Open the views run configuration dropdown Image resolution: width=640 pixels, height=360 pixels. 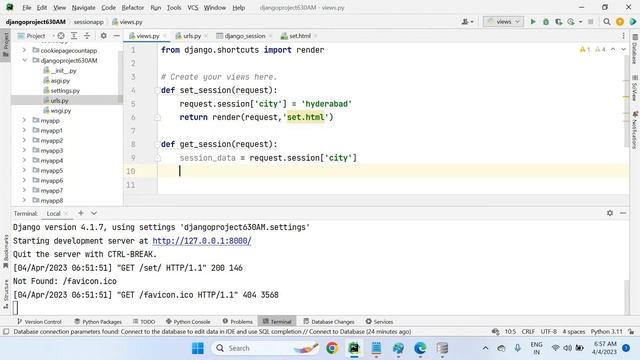tap(503, 22)
